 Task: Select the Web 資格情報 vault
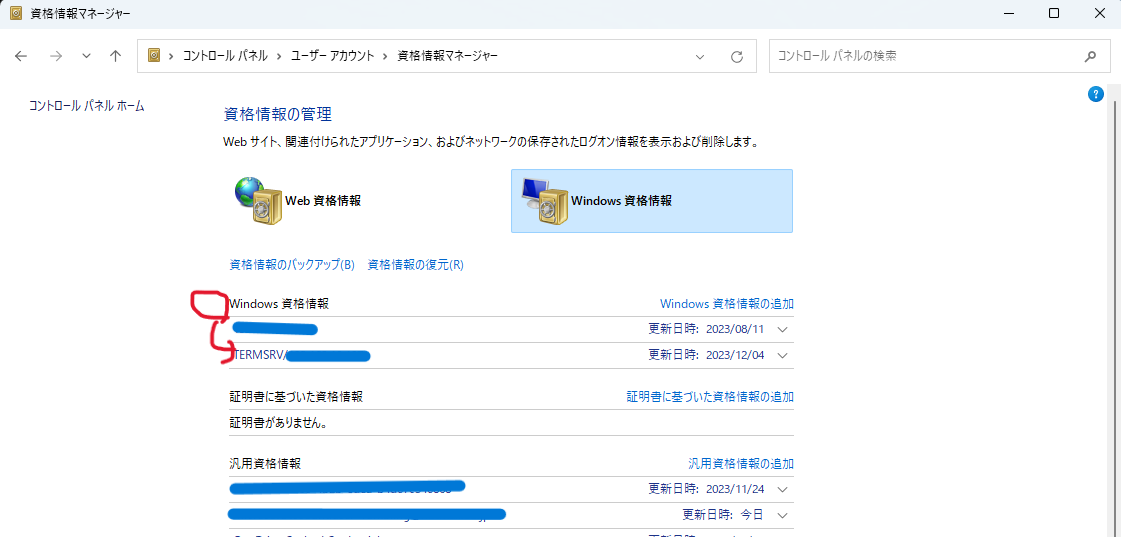(x=367, y=201)
